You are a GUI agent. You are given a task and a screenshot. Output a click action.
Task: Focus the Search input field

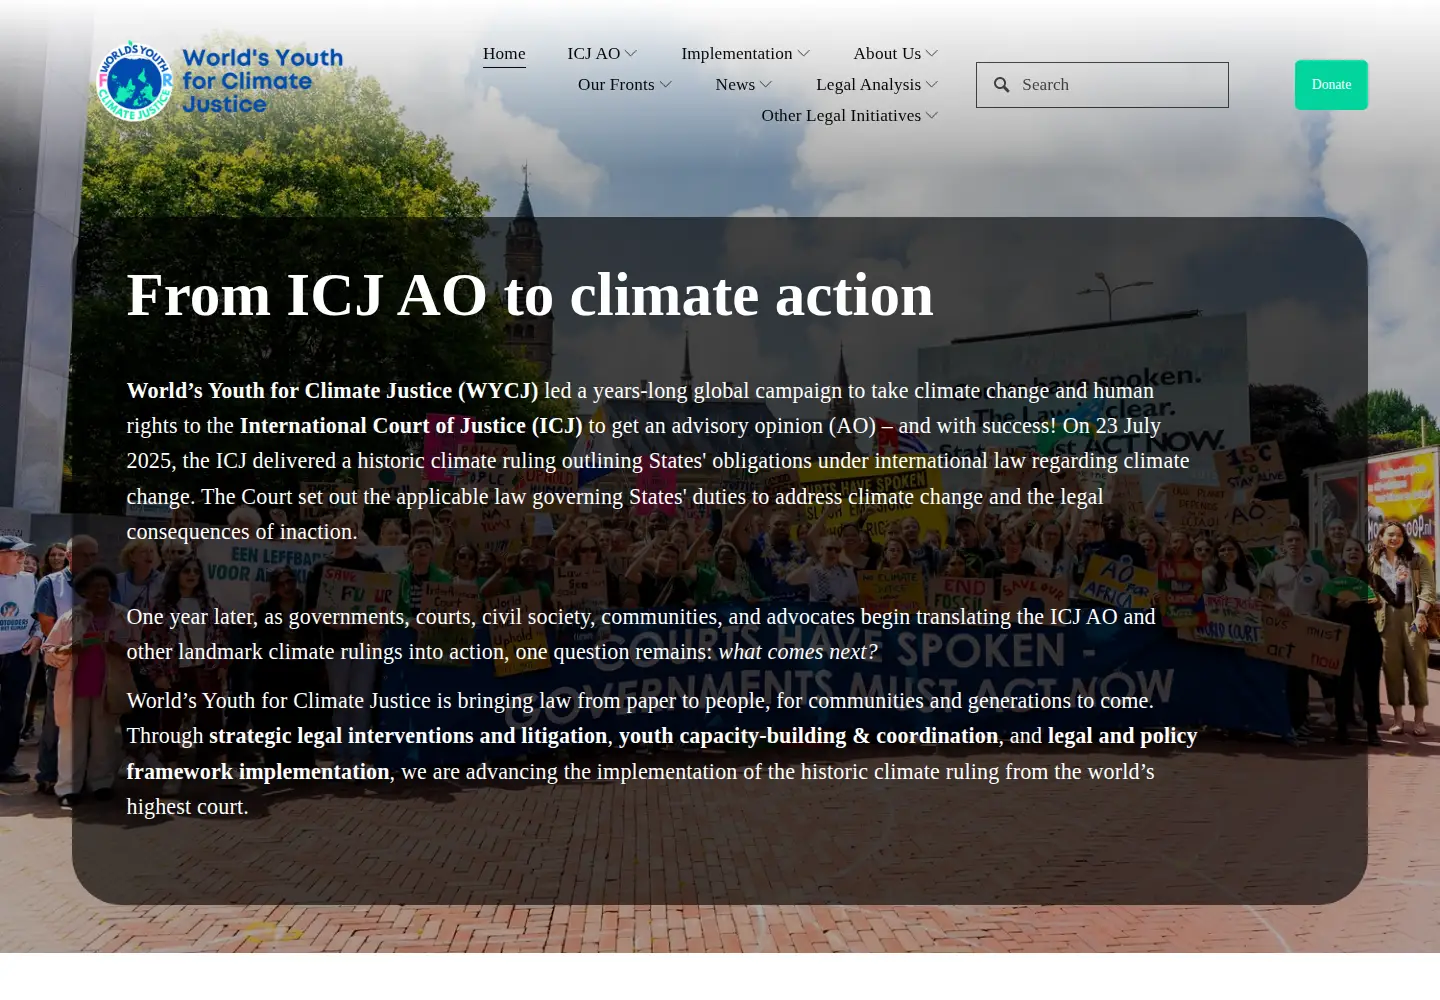tap(1102, 85)
